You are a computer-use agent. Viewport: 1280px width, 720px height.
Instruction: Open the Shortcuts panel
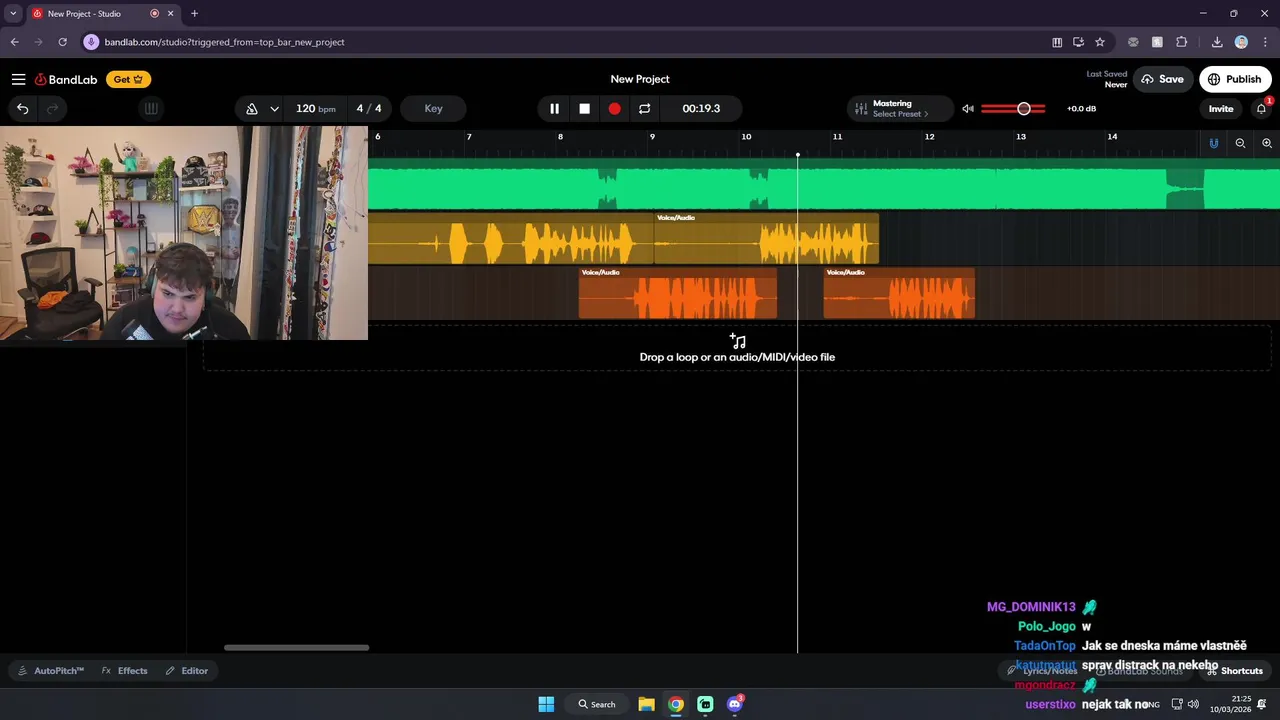click(x=1236, y=671)
